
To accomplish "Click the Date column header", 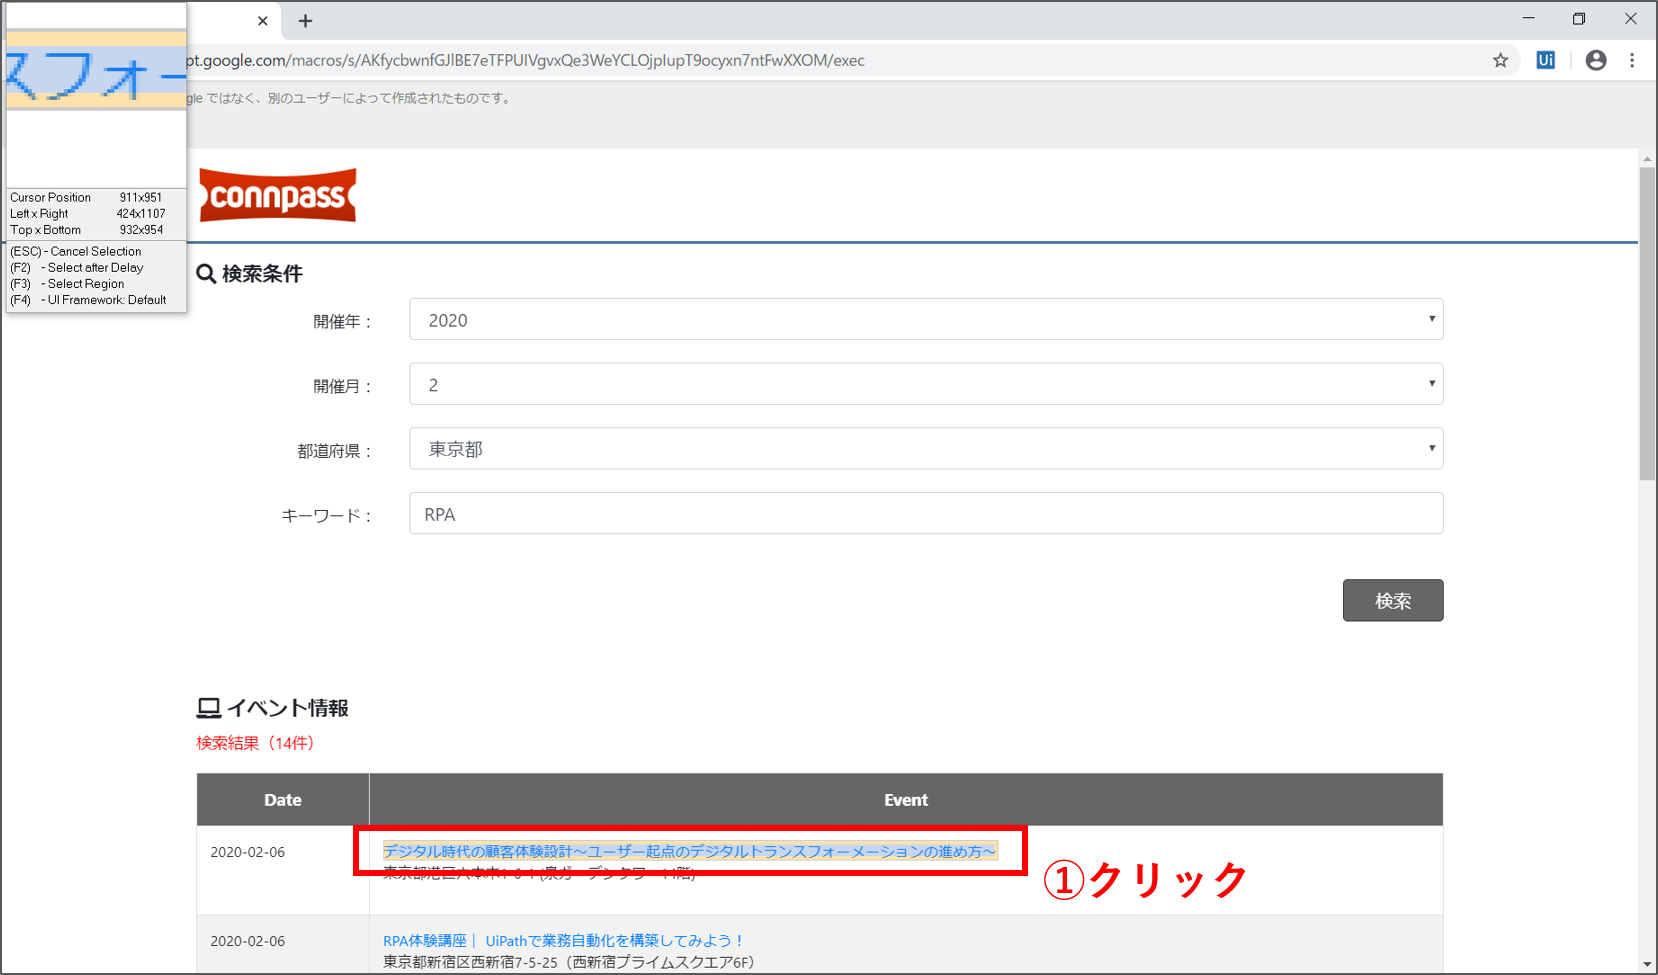I will pos(283,800).
